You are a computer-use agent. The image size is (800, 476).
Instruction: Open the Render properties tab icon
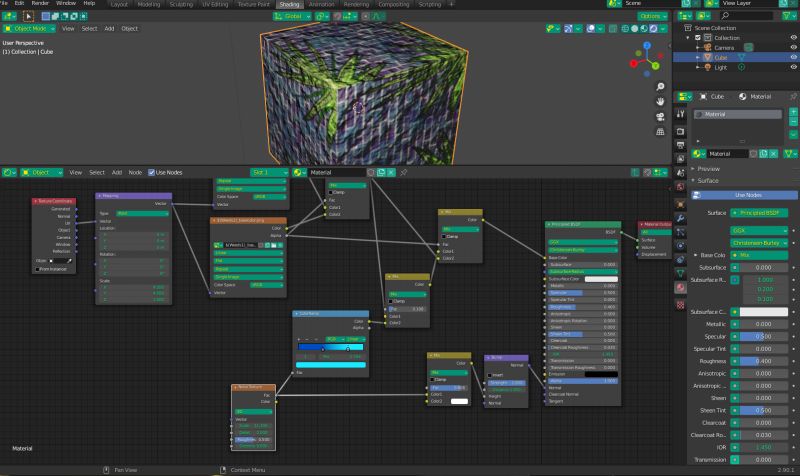click(681, 132)
